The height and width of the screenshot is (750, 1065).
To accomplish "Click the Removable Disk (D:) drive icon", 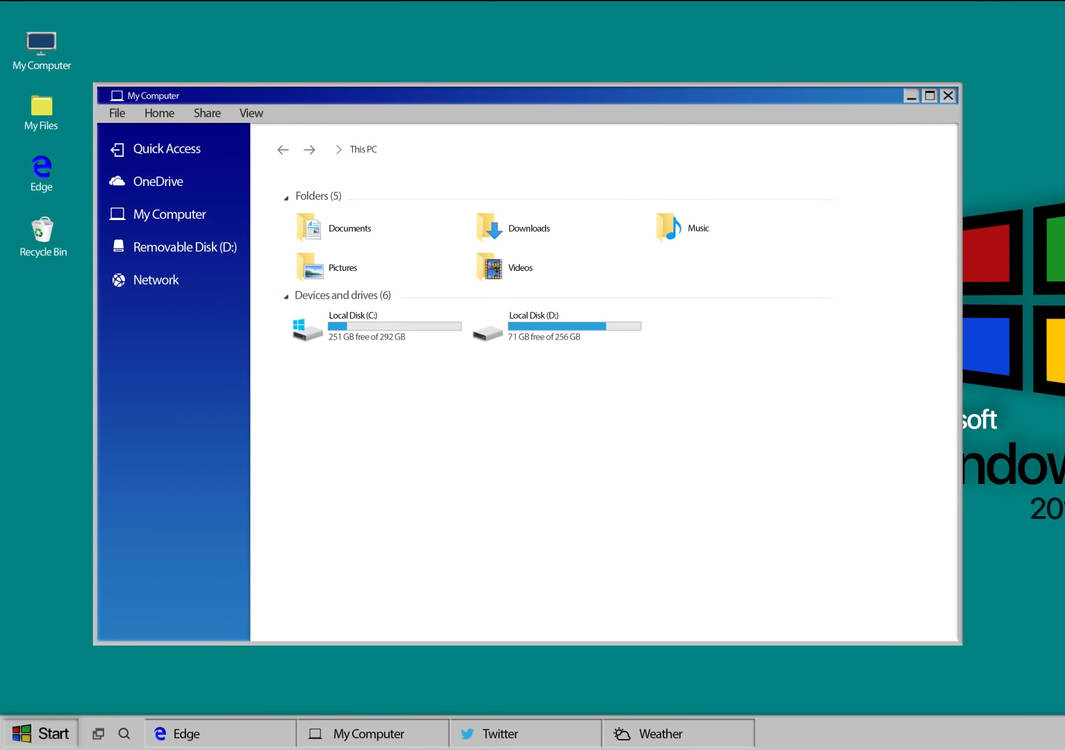I will coord(118,246).
